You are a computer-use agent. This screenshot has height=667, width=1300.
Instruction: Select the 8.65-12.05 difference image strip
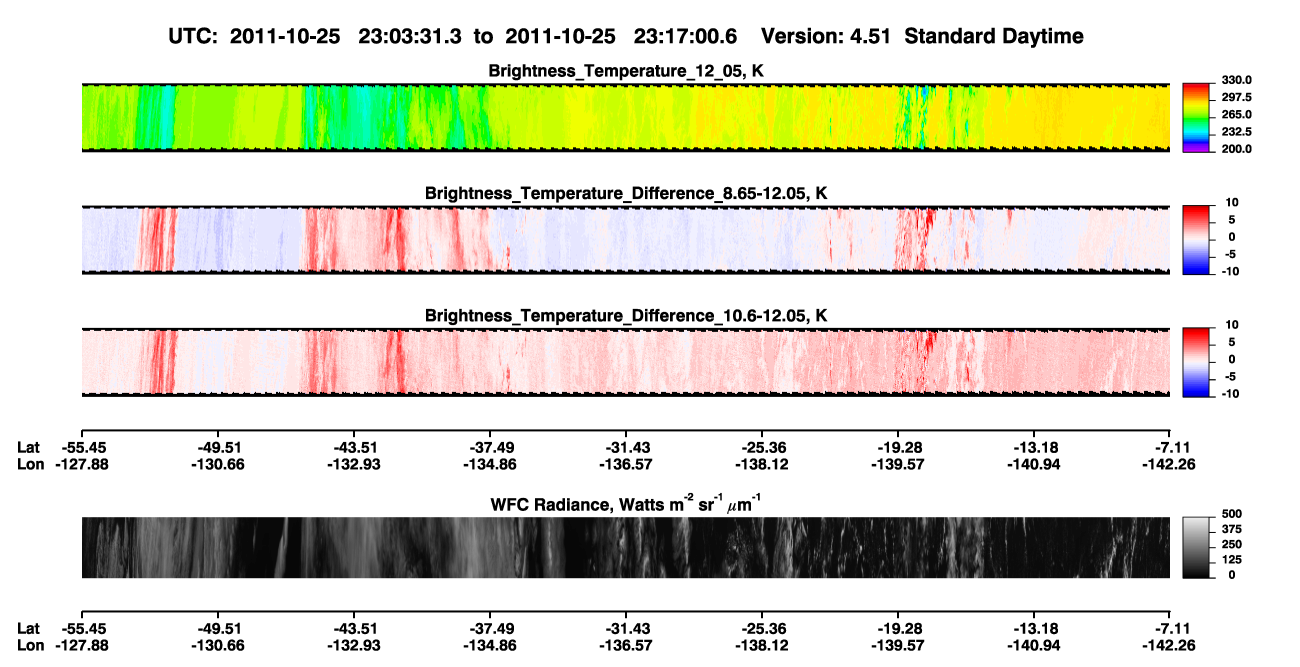tap(625, 240)
